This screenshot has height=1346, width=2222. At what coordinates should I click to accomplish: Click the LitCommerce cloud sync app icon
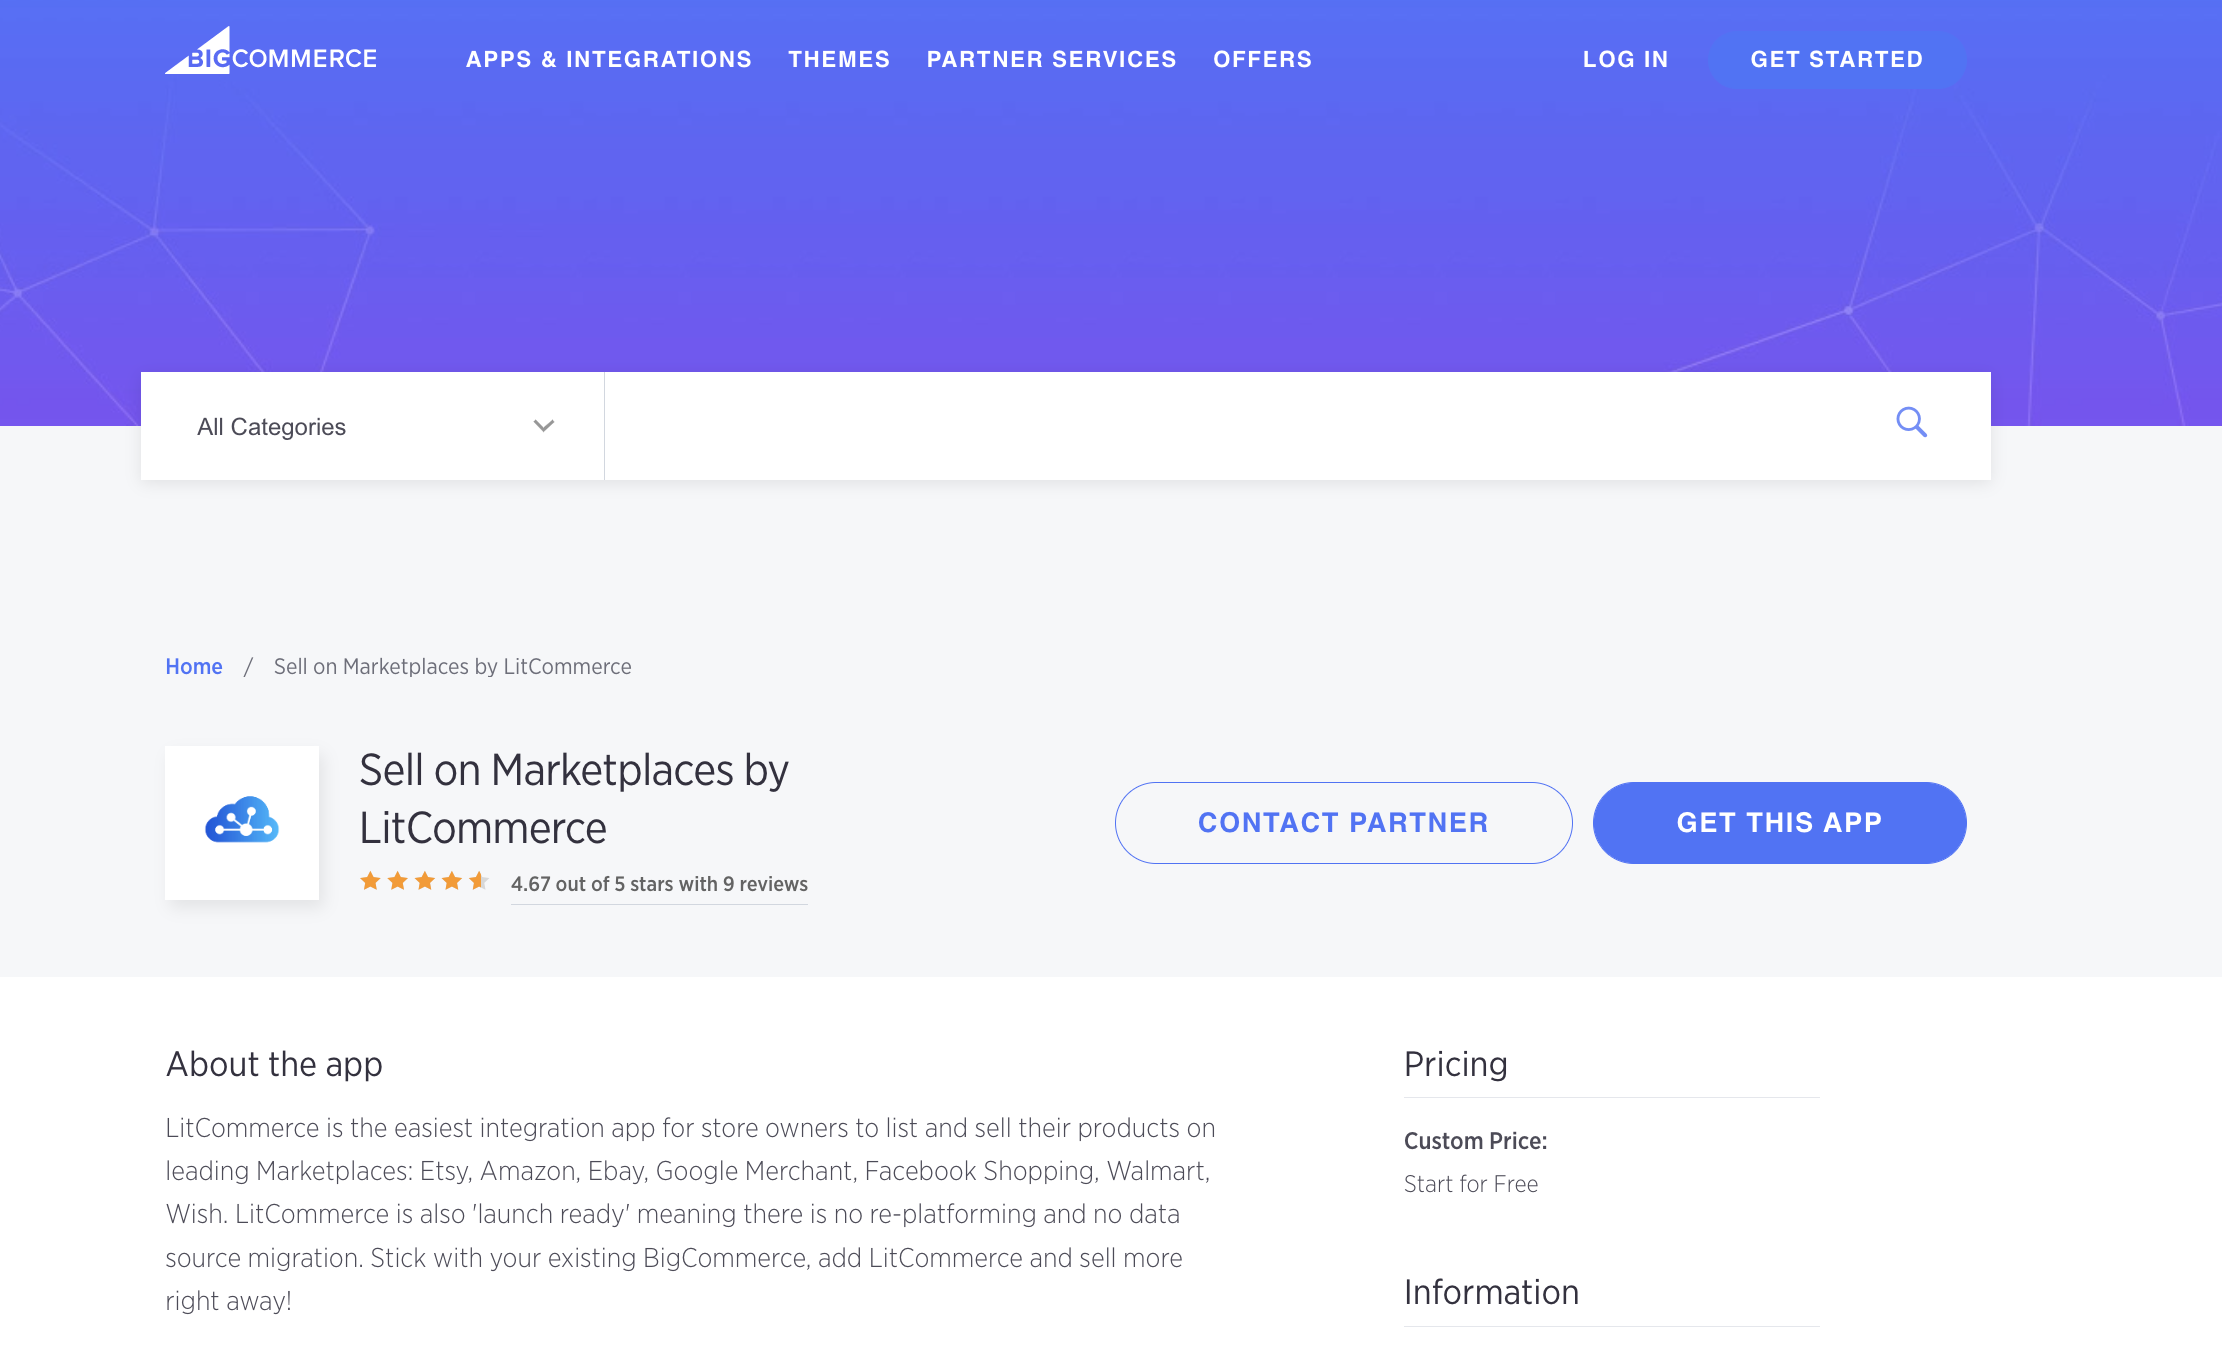point(243,822)
